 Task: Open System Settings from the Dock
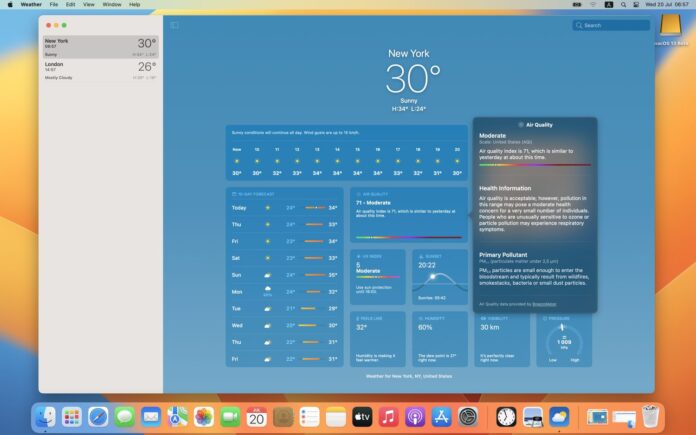[x=468, y=417]
